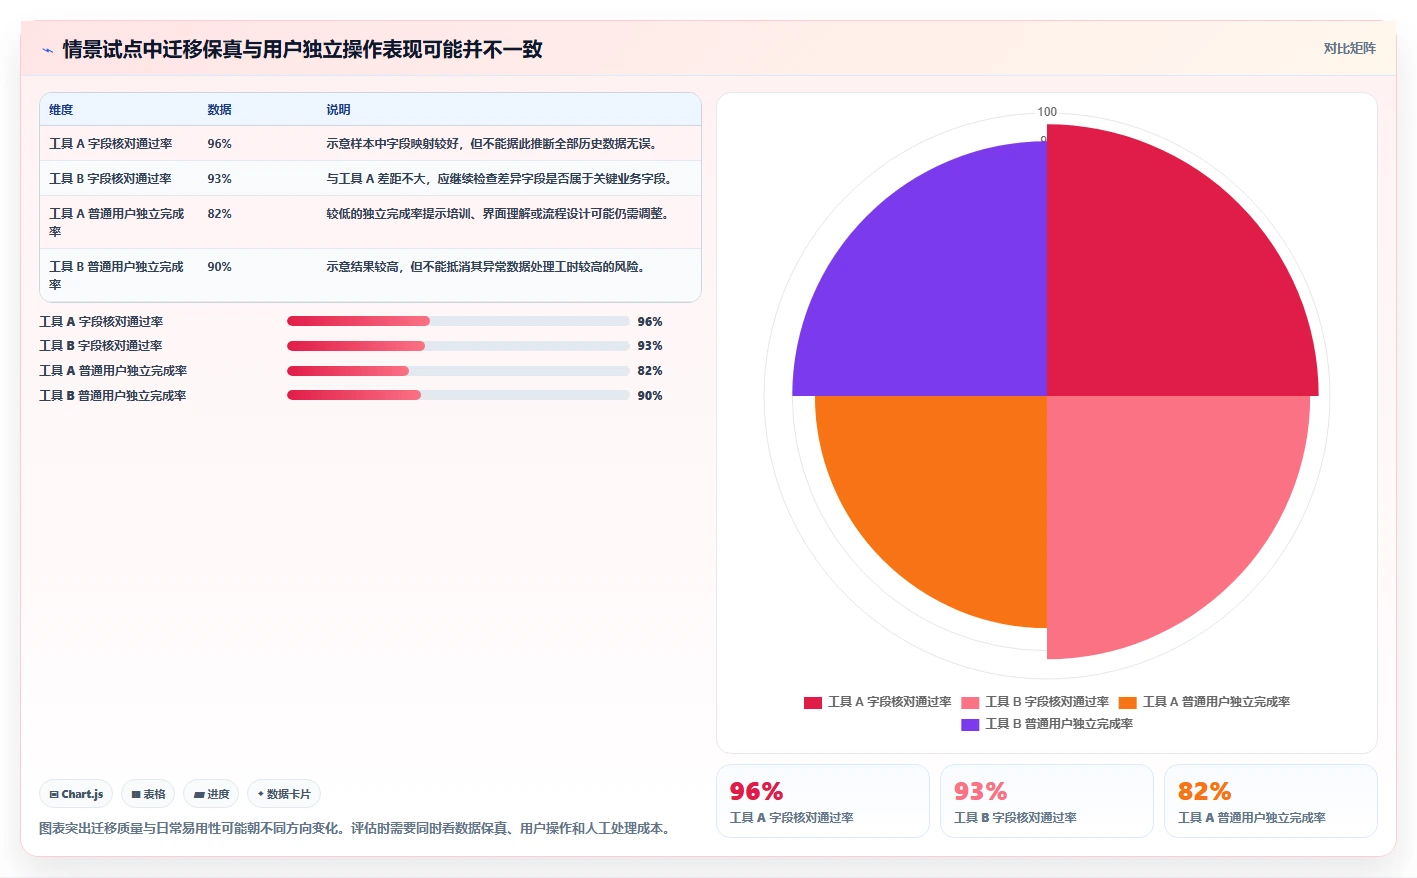Viewport: 1417px width, 878px height.
Task: Click the lightning icon beside the title
Action: (47, 50)
